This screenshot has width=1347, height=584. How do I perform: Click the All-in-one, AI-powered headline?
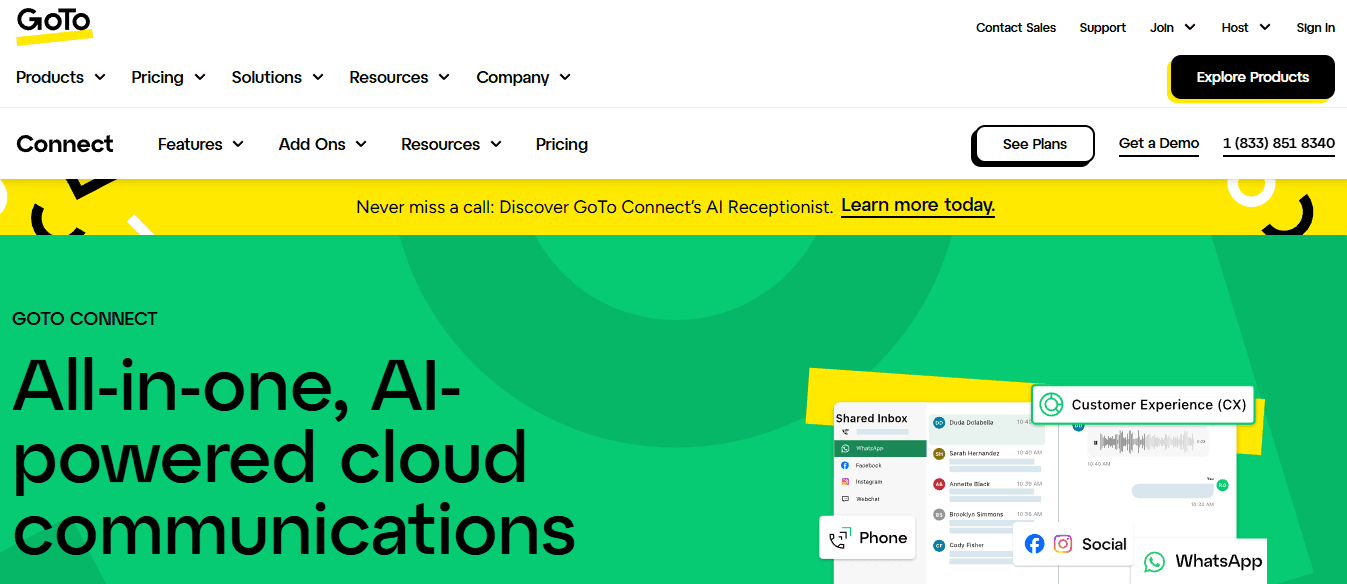pos(293,457)
